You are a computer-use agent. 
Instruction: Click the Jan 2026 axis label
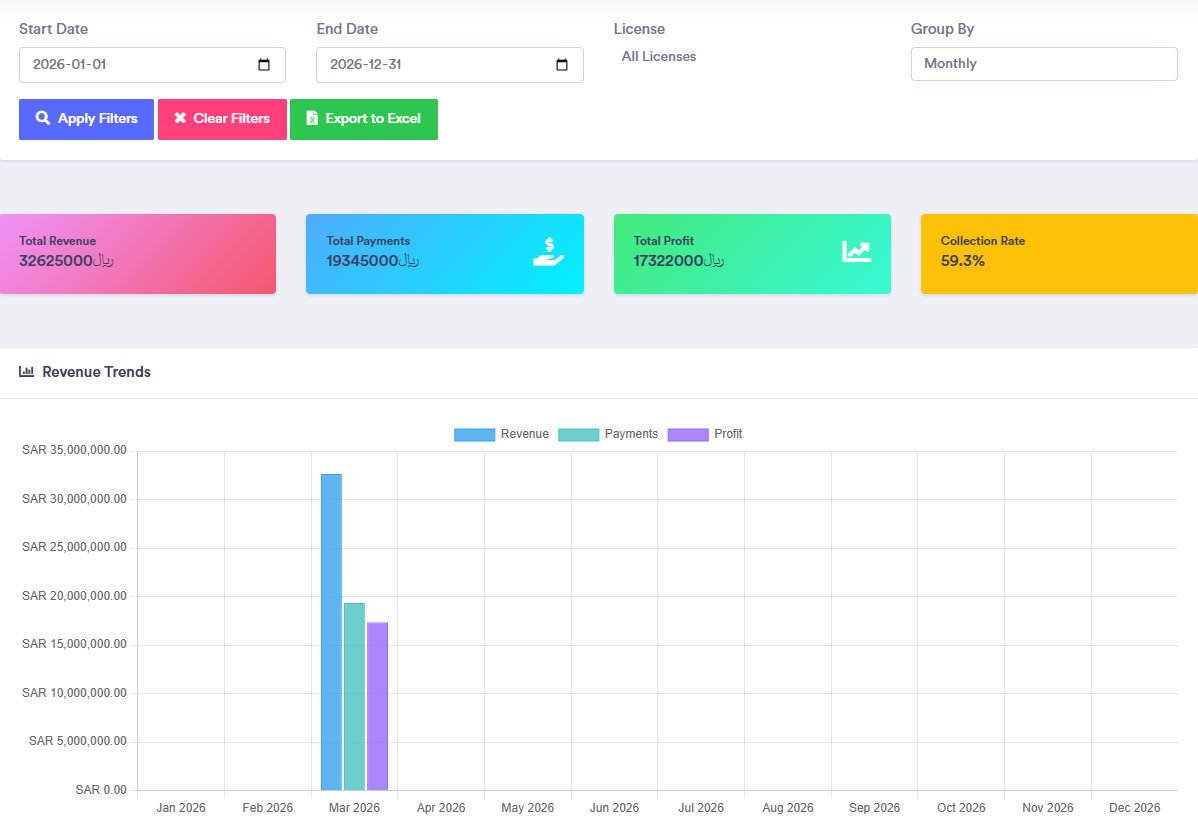tap(181, 808)
